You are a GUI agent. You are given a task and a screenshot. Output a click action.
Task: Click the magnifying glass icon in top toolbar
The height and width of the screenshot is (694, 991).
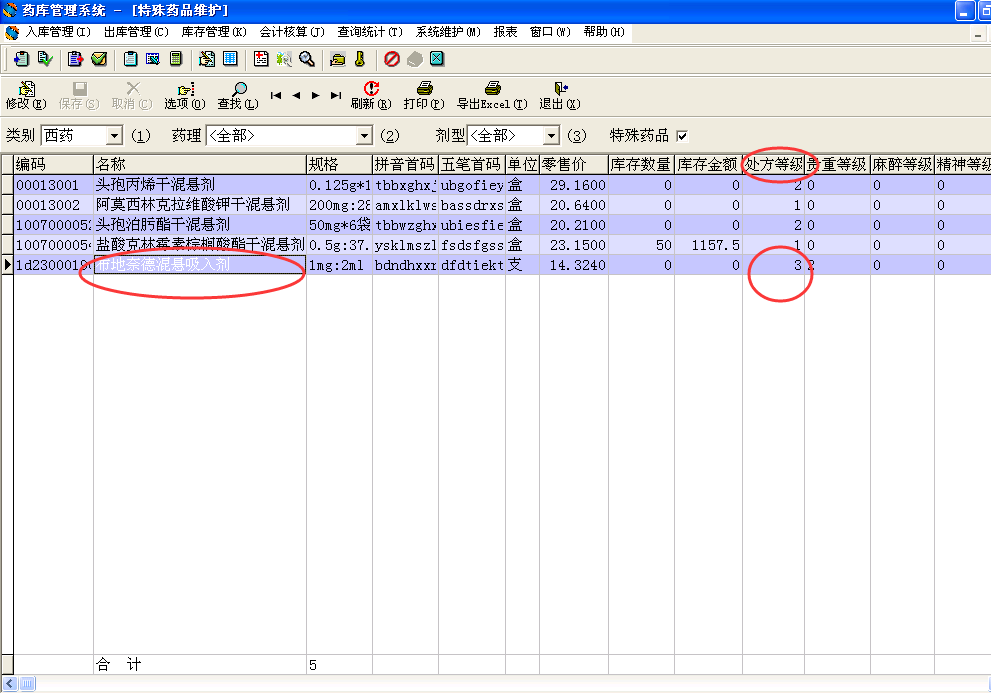[307, 59]
